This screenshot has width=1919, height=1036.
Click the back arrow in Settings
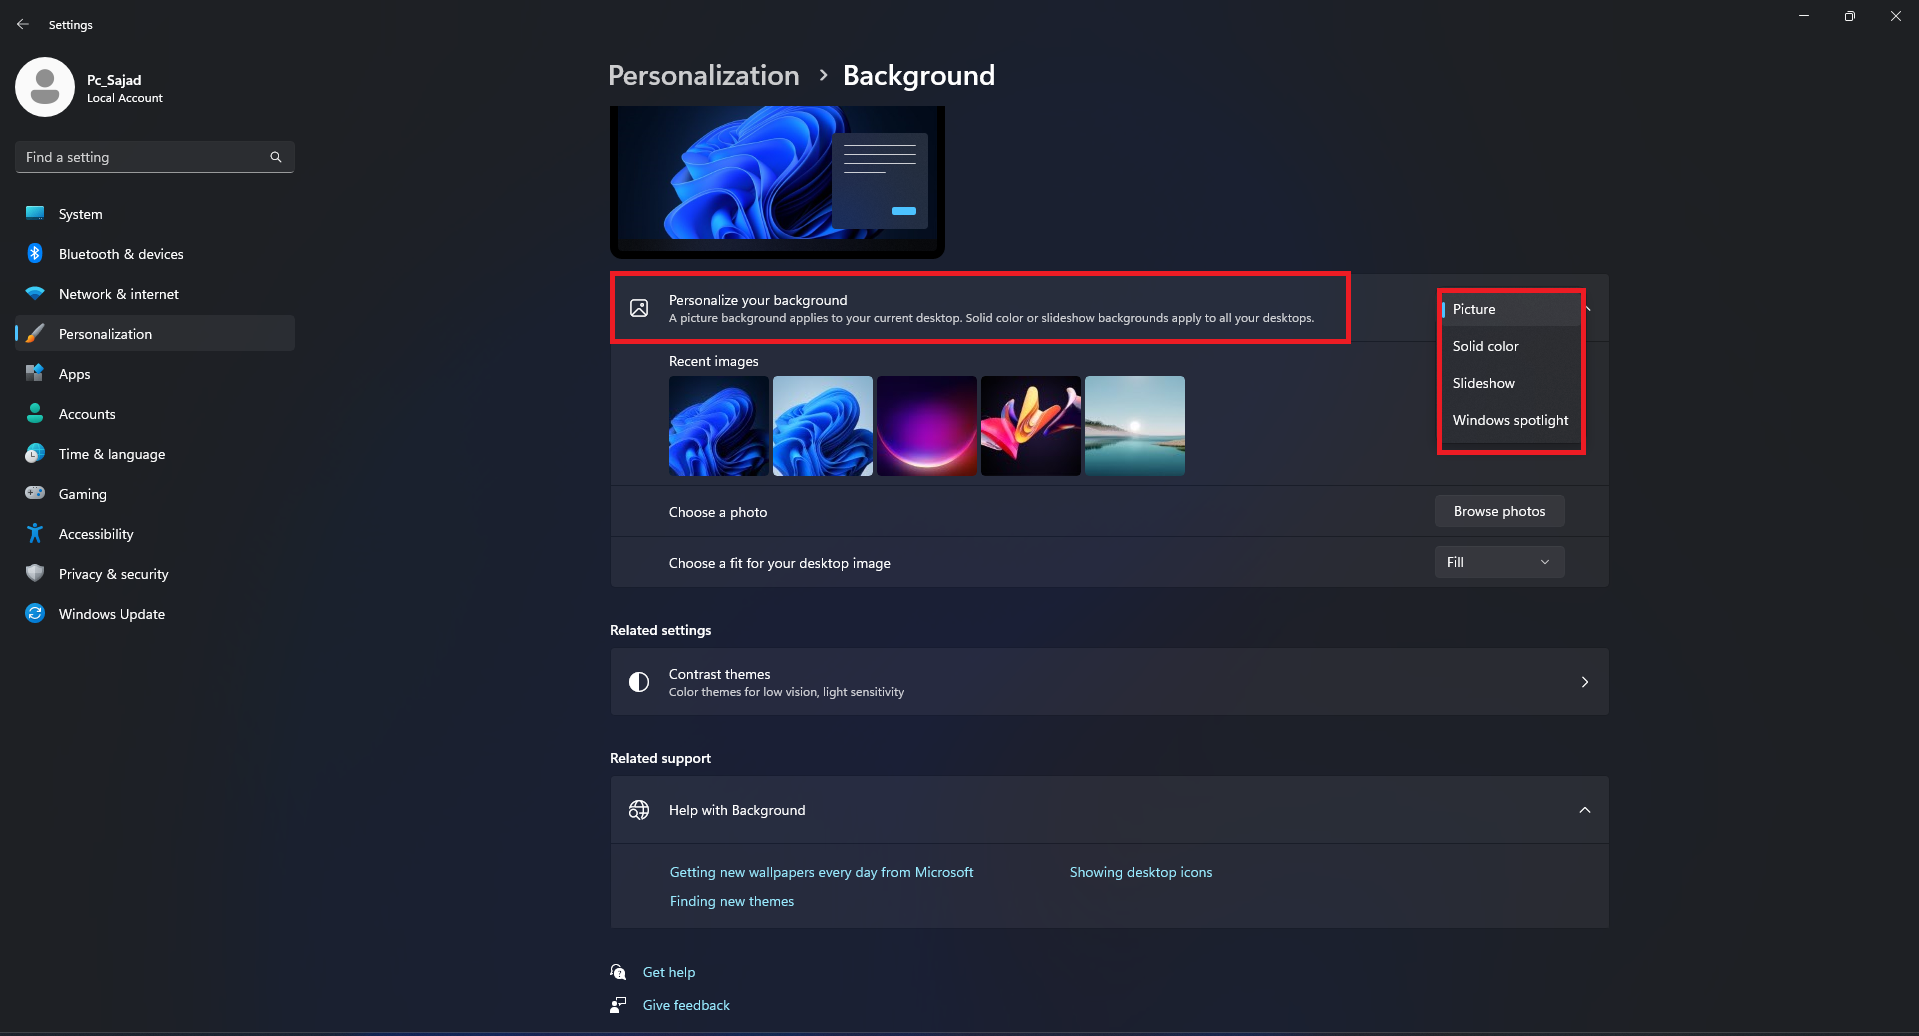coord(22,24)
